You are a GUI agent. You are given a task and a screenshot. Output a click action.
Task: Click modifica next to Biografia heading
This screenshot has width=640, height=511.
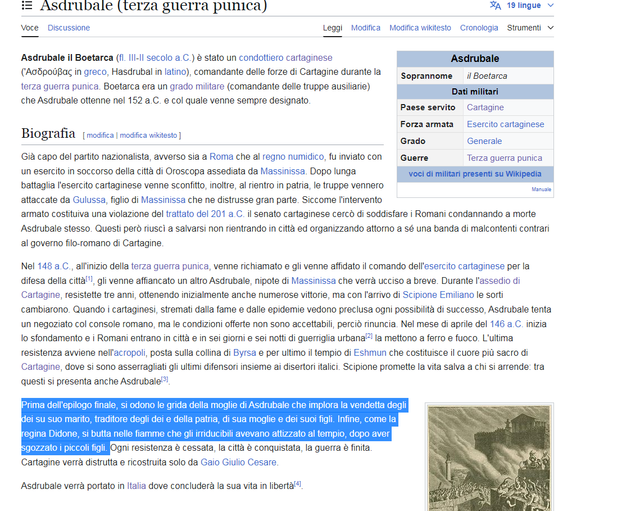[x=100, y=135]
